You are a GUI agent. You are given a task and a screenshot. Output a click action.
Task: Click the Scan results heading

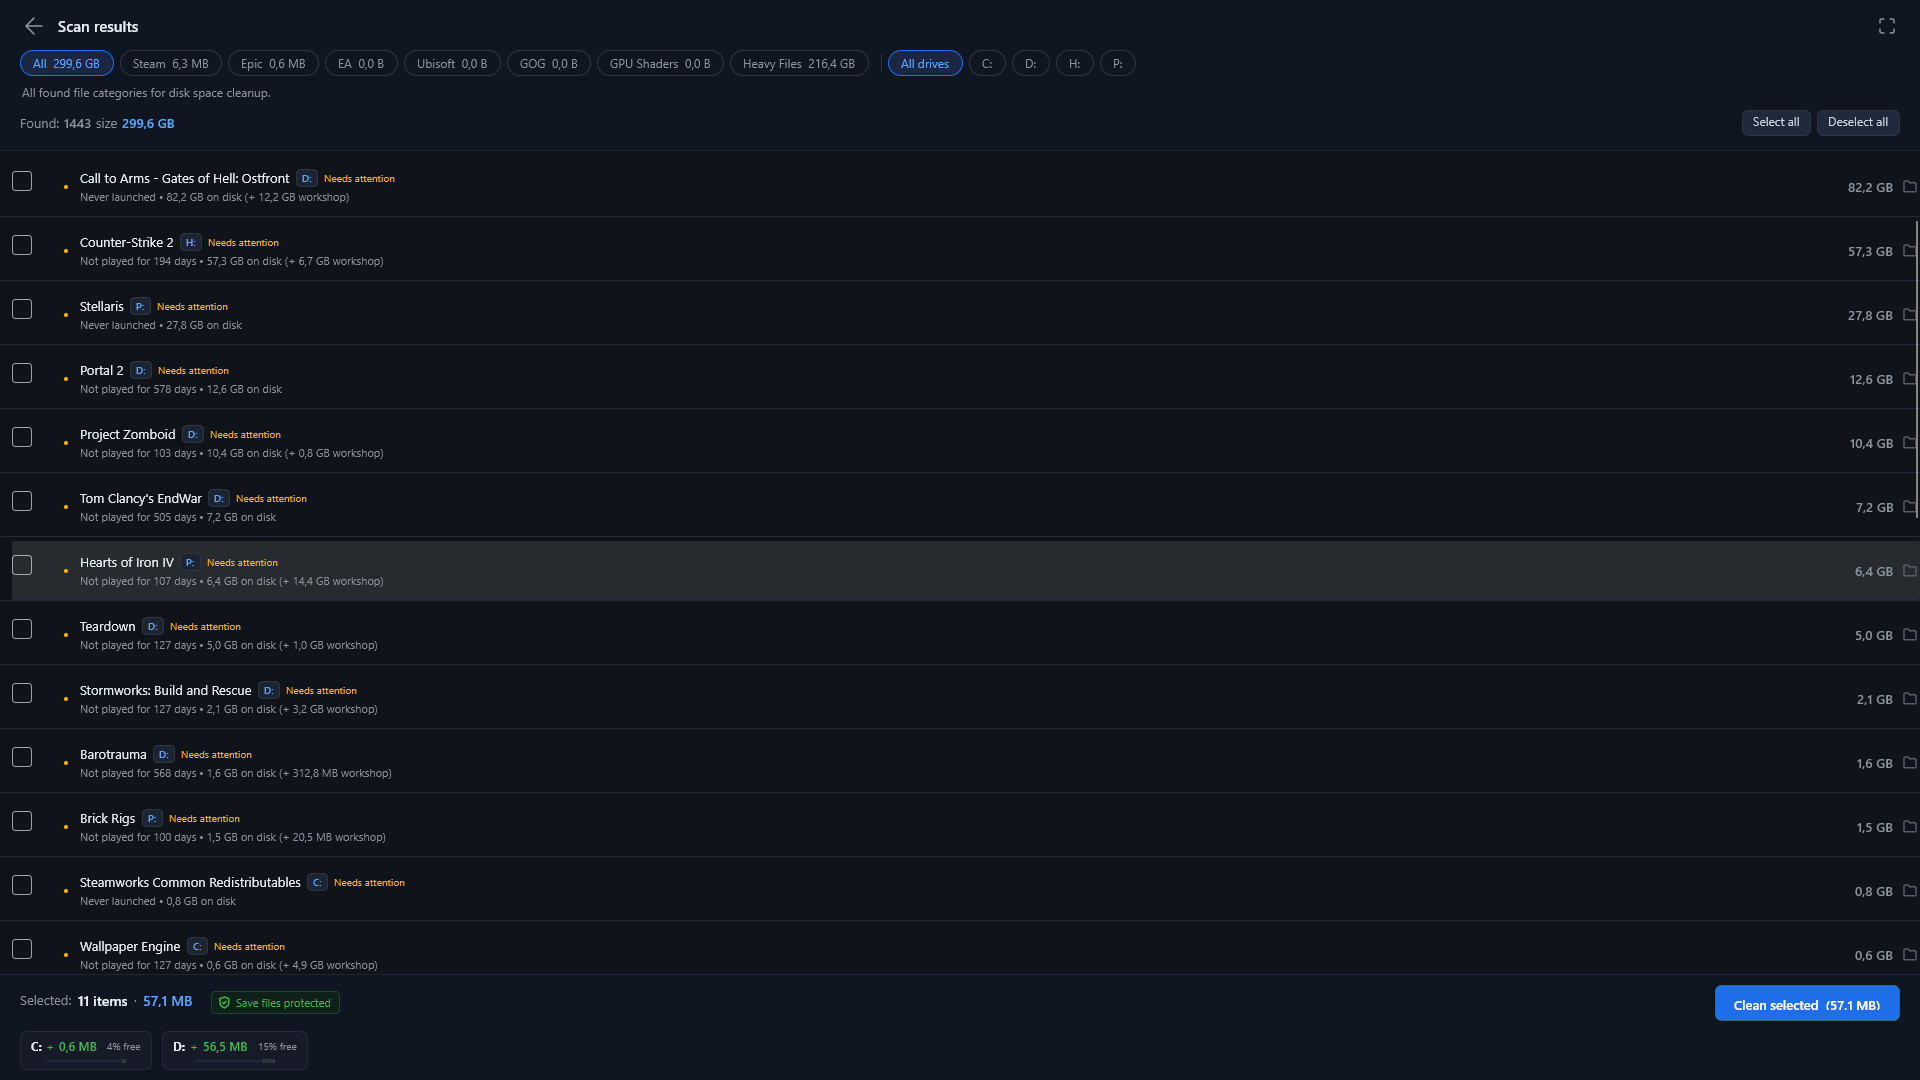(x=98, y=26)
